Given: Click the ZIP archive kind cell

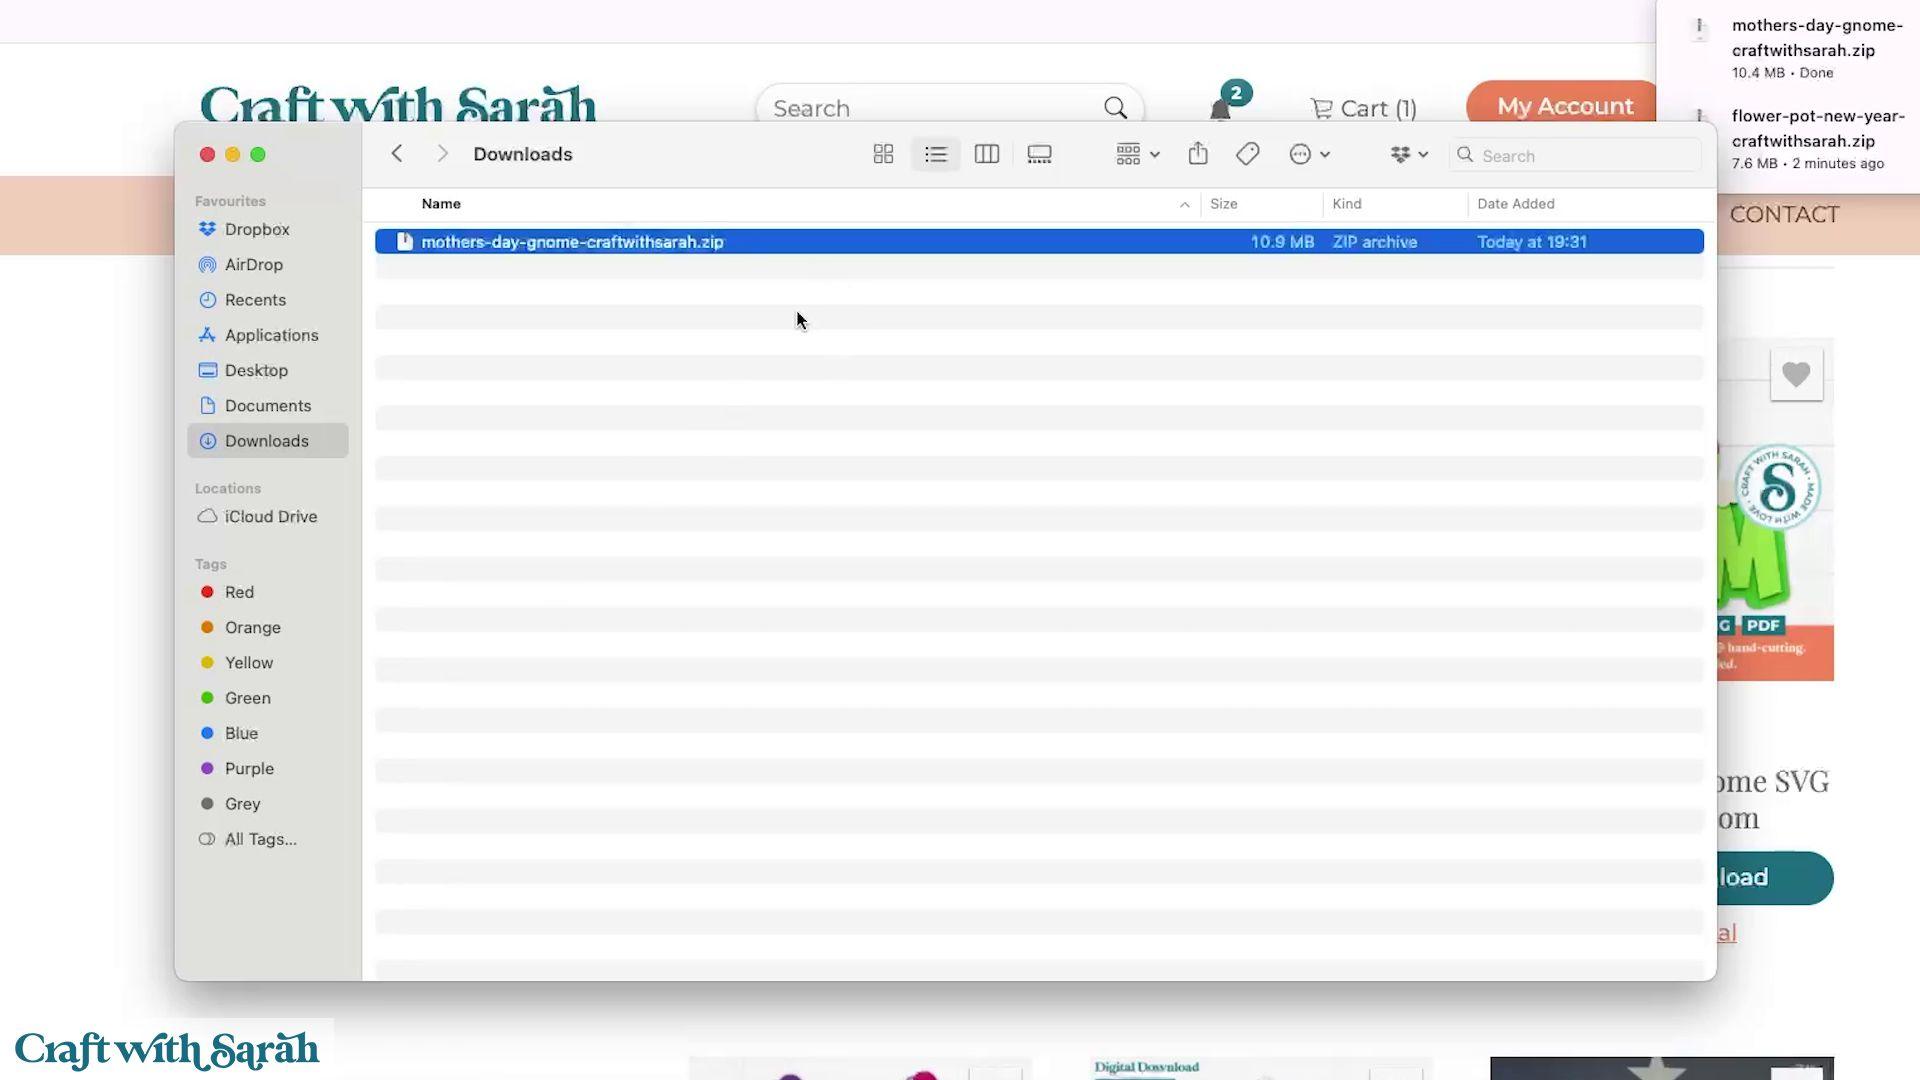Looking at the screenshot, I should (1375, 242).
